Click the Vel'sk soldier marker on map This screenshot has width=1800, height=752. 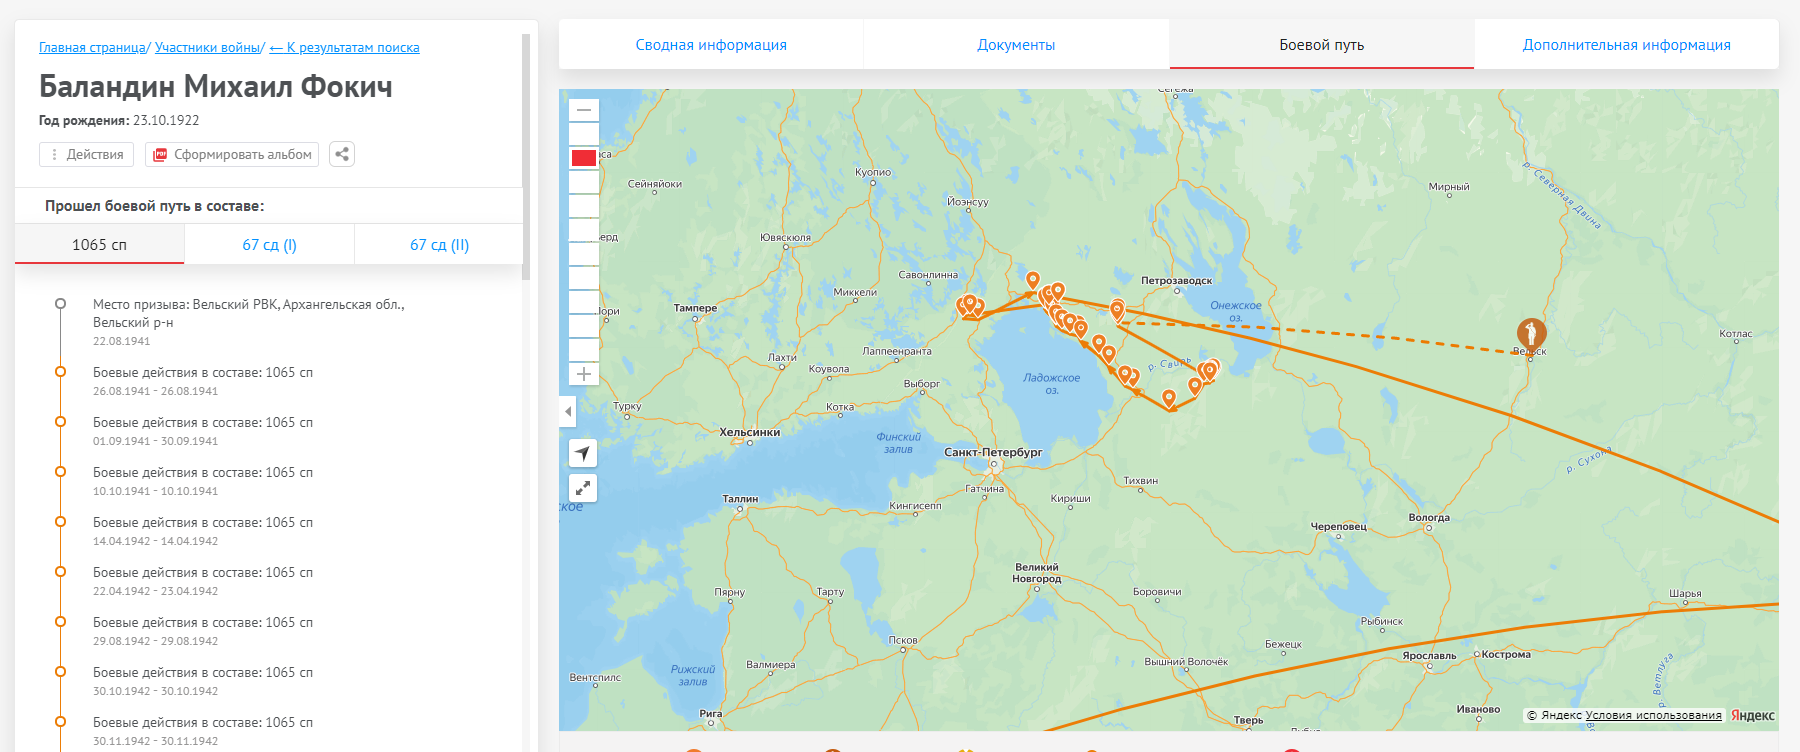pyautogui.click(x=1530, y=333)
